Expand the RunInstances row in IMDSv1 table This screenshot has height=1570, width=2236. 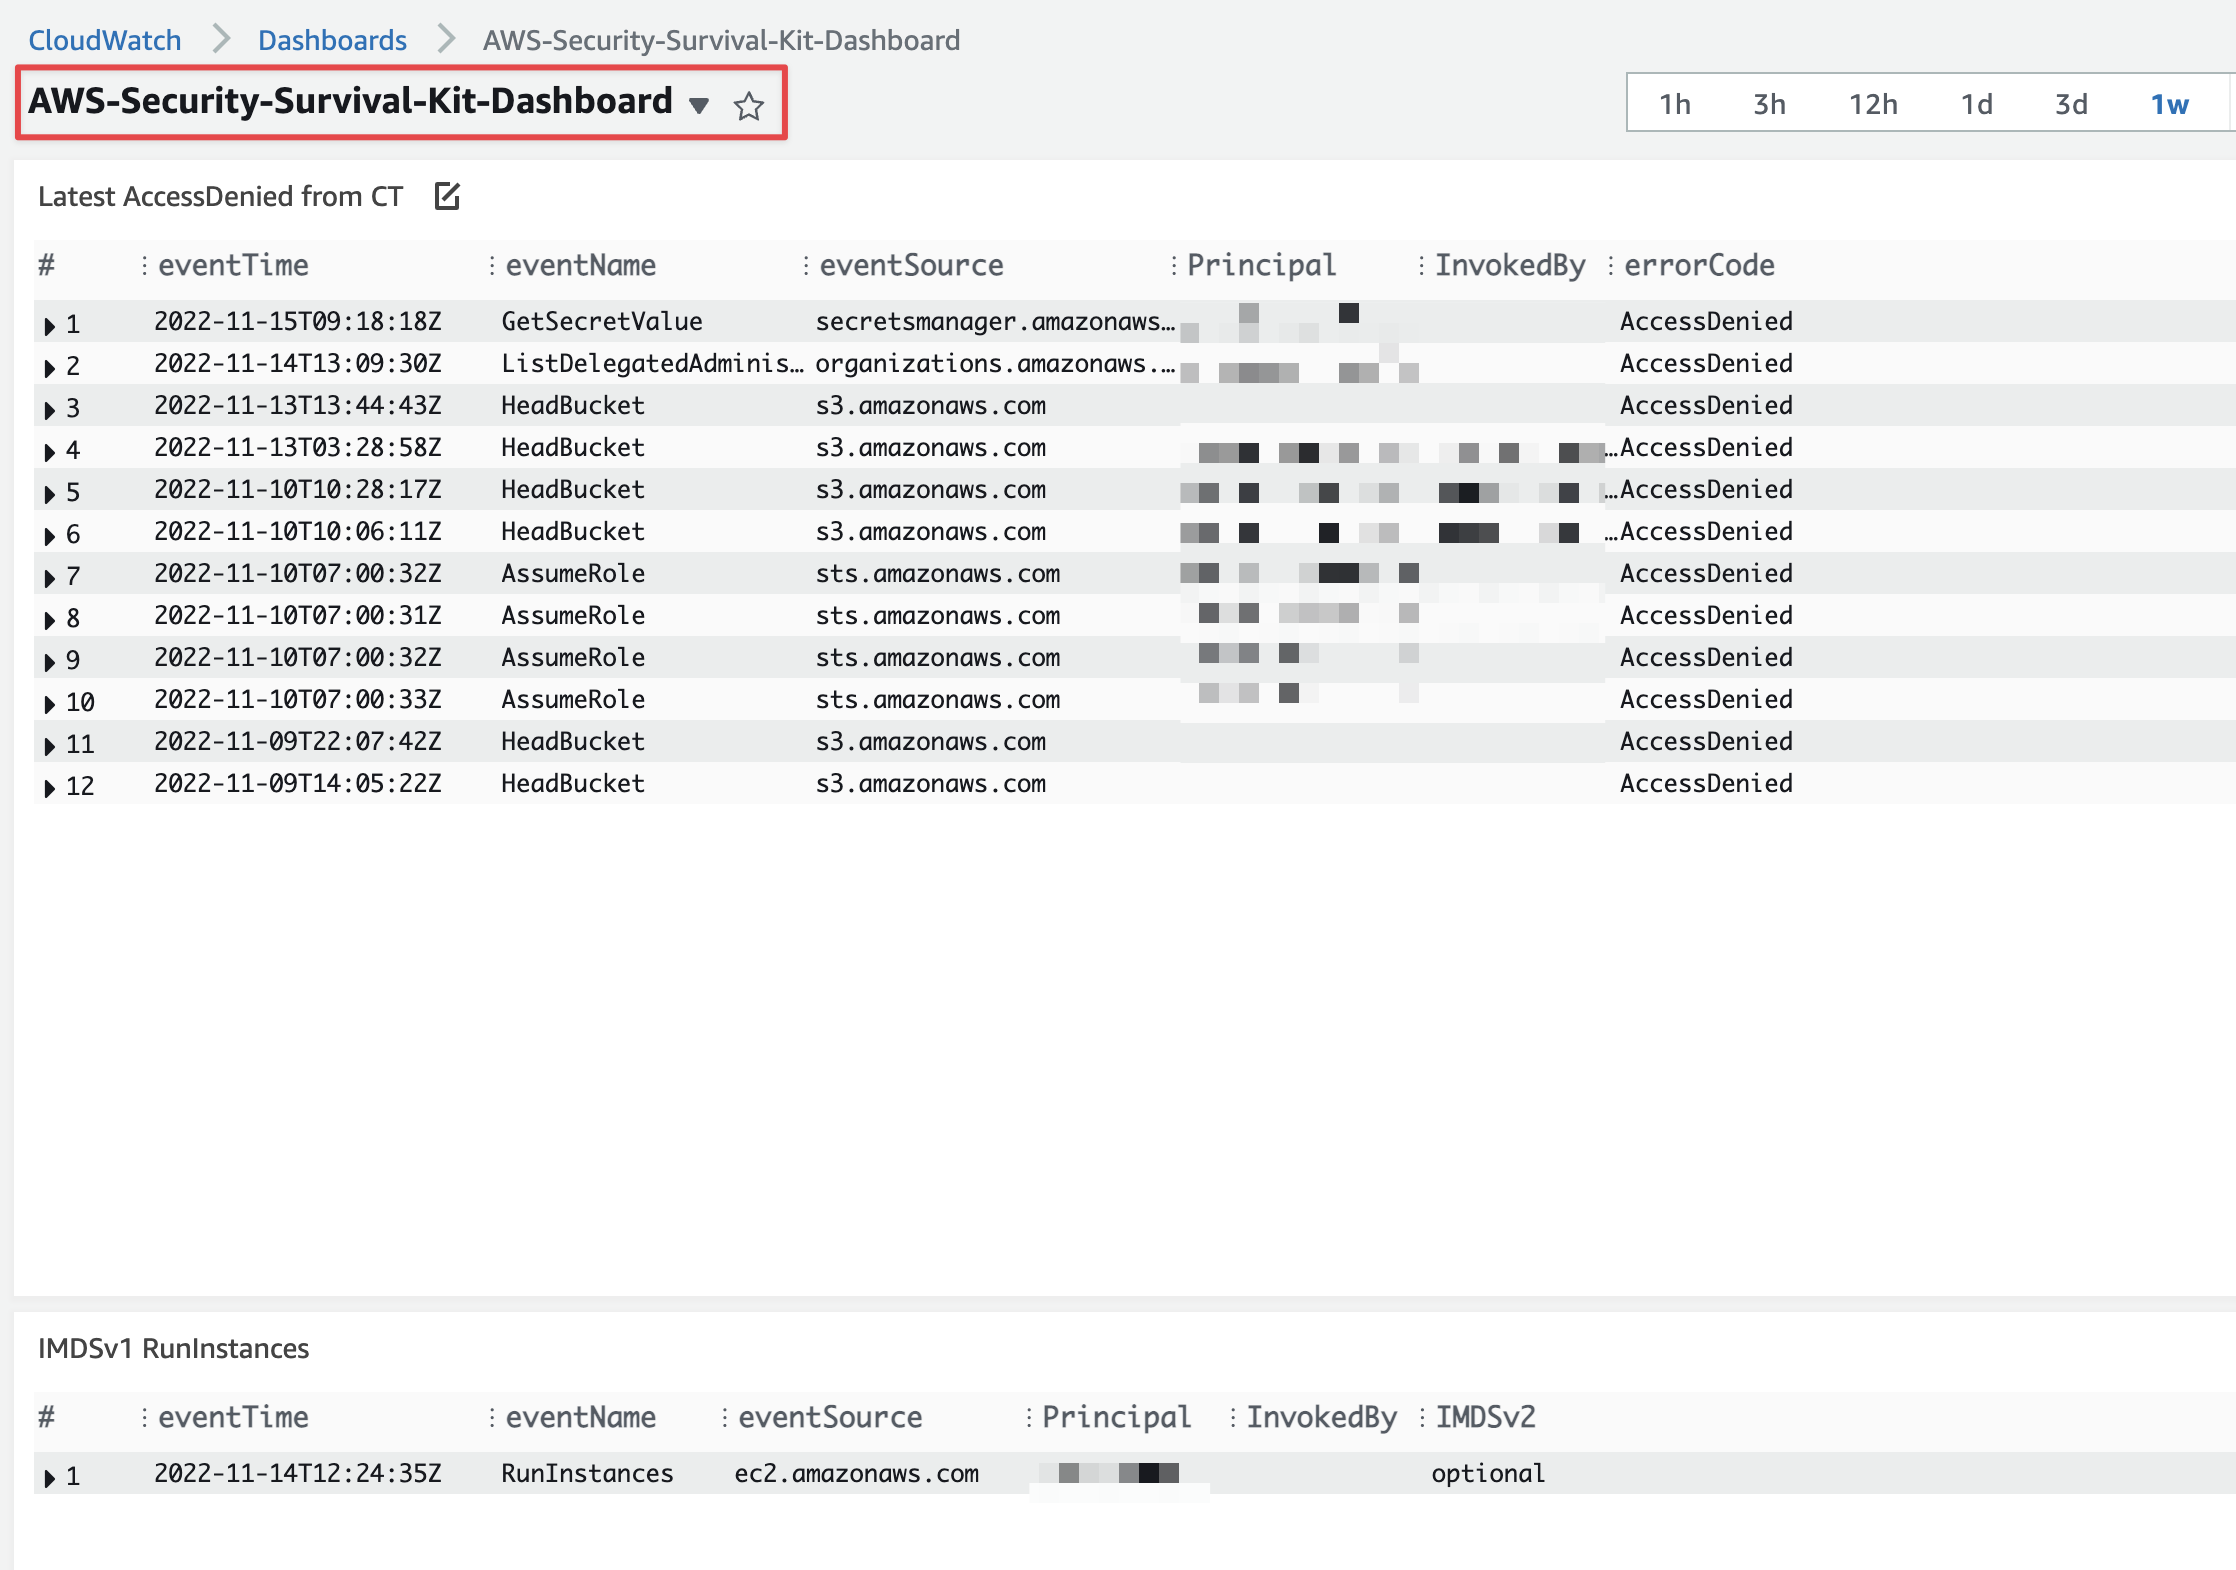click(x=50, y=1477)
